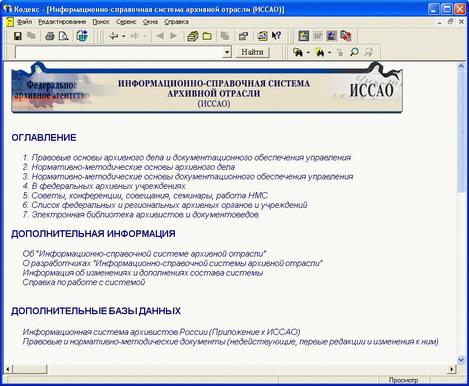Click the Save (floppy disk) toolbar icon
Image resolution: width=469 pixels, height=386 pixels.
[x=18, y=36]
